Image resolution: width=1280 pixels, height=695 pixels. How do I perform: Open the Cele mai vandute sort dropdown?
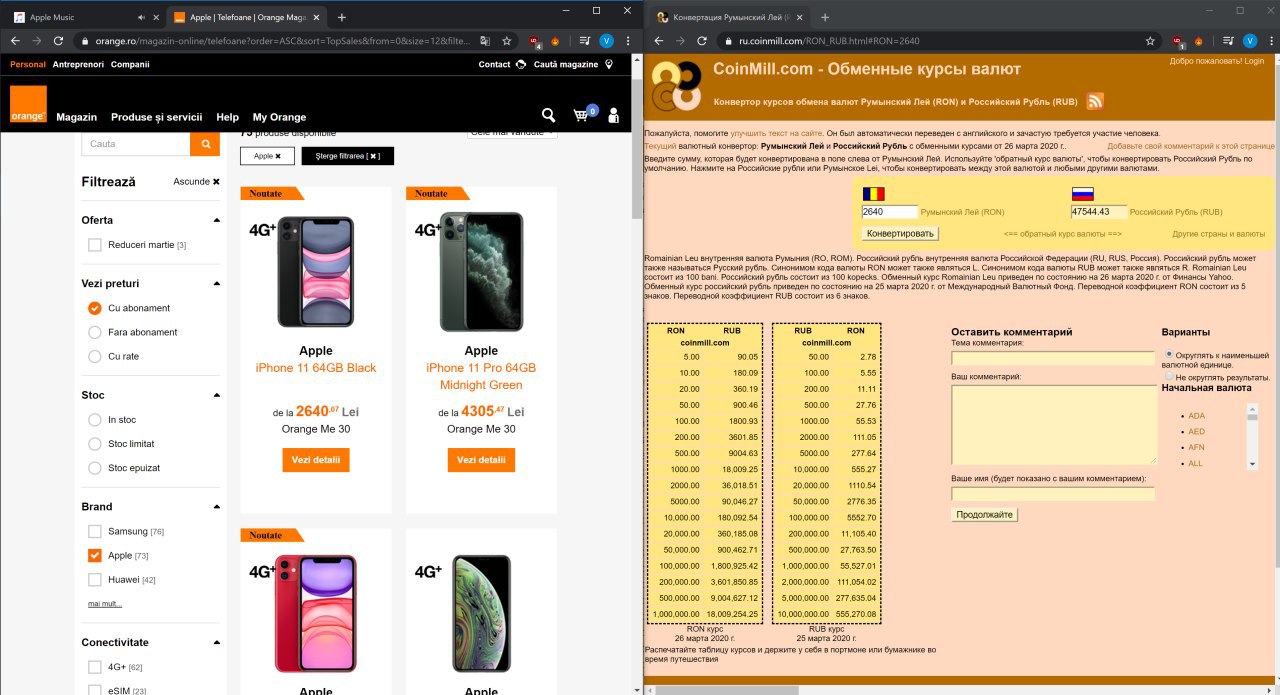[512, 132]
